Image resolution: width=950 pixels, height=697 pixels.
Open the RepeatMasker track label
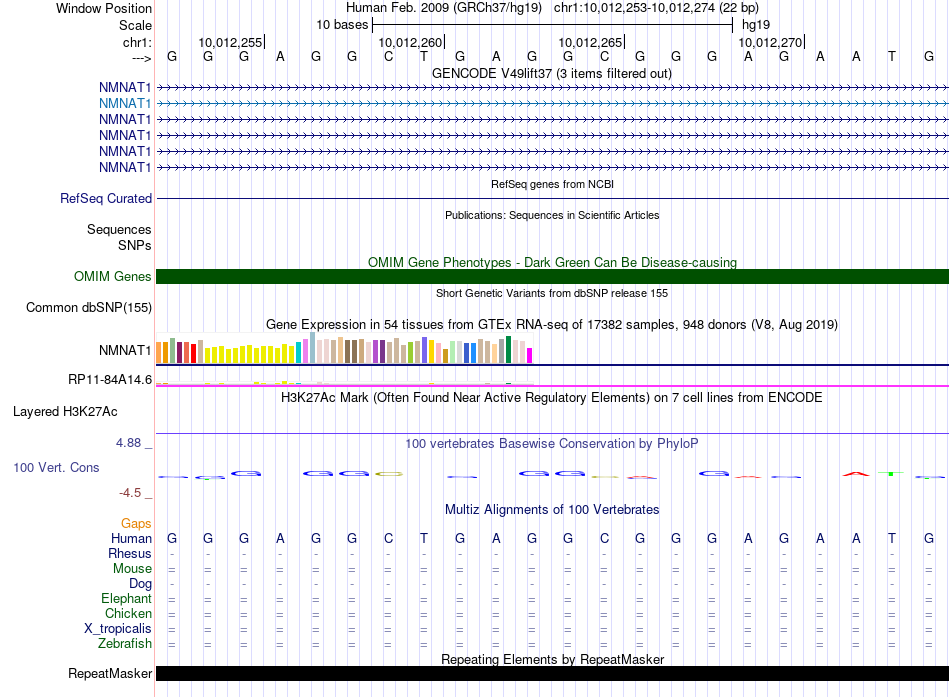click(x=109, y=674)
